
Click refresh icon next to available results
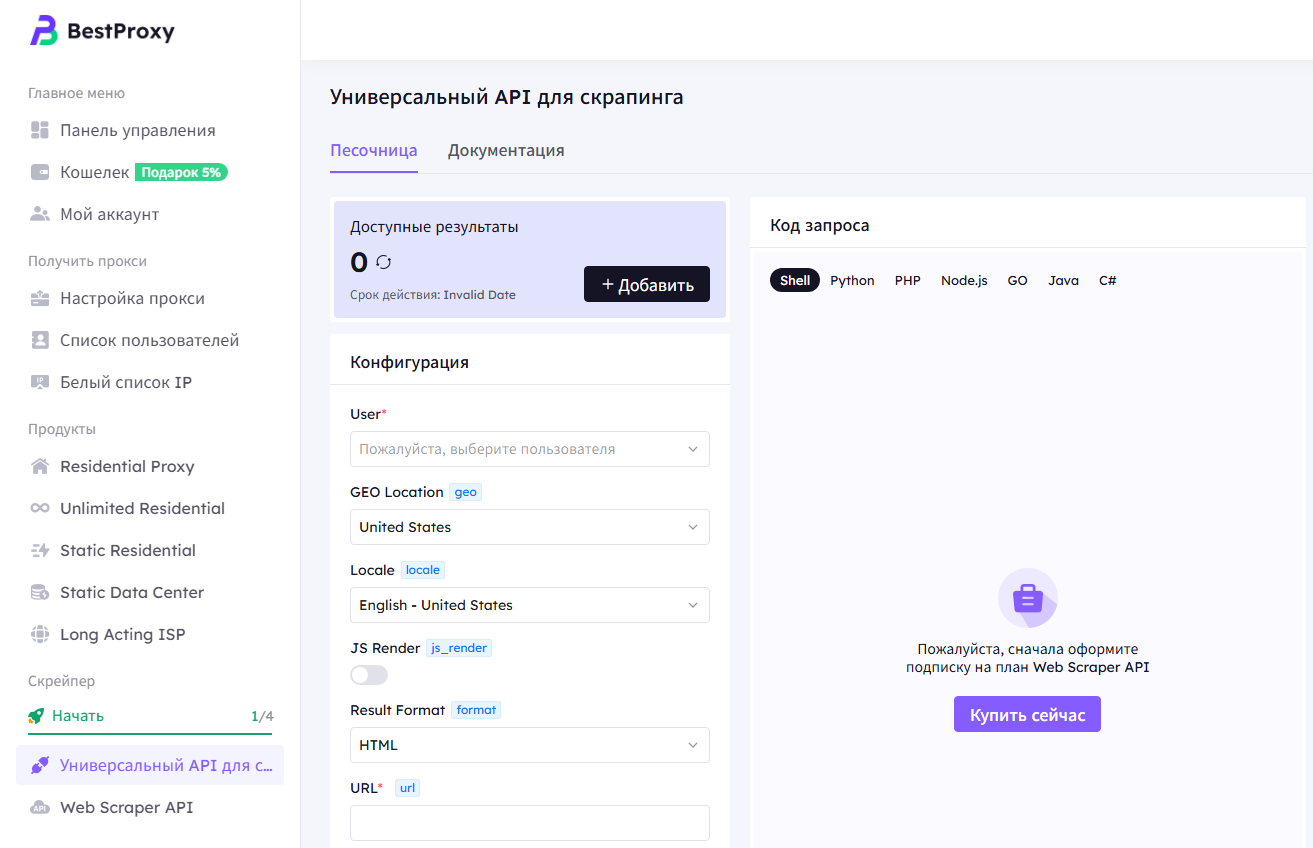pyautogui.click(x=383, y=262)
